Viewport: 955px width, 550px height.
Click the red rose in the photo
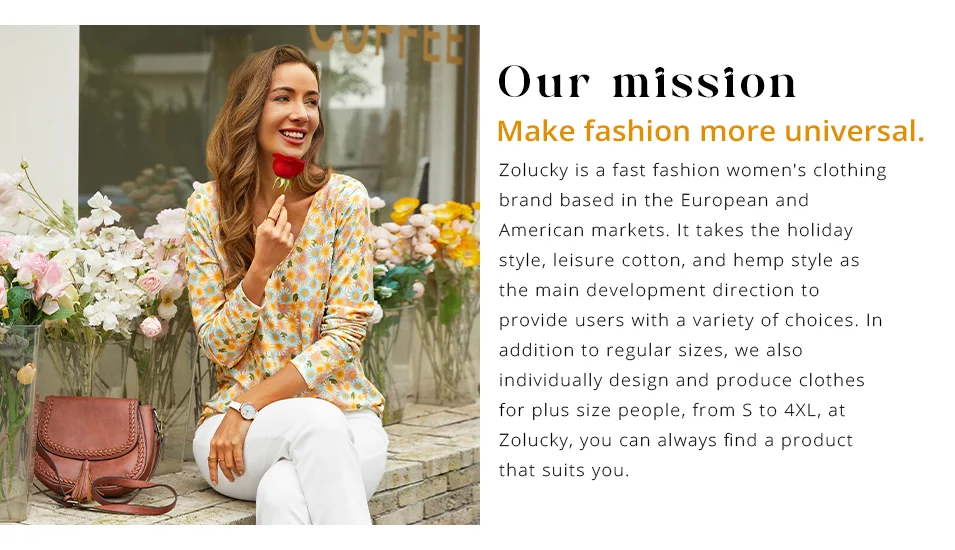click(287, 167)
